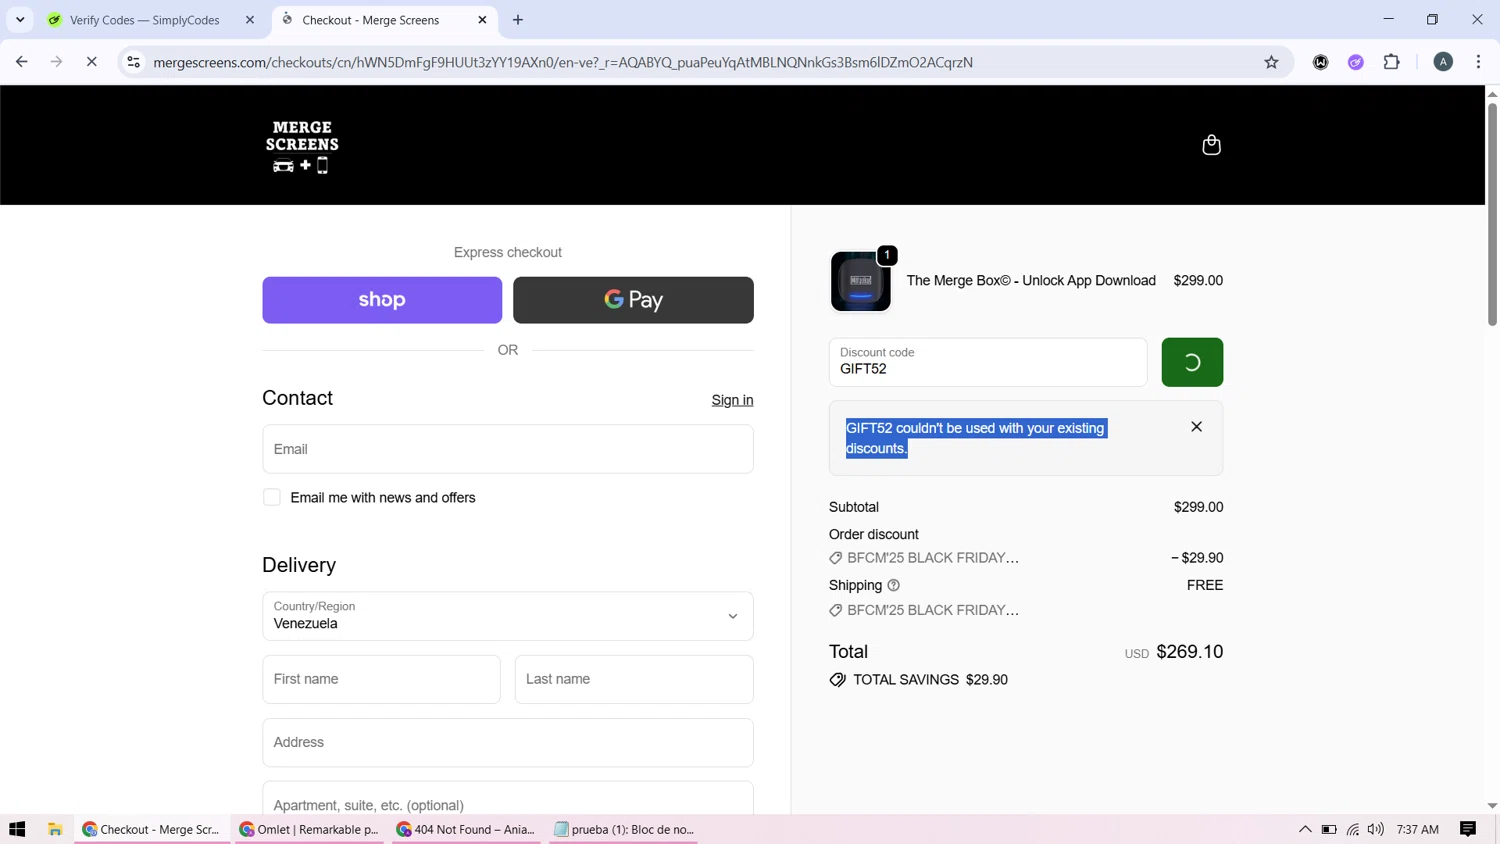The width and height of the screenshot is (1500, 844).
Task: Click the page vertical scrollbar
Action: coord(1492,213)
